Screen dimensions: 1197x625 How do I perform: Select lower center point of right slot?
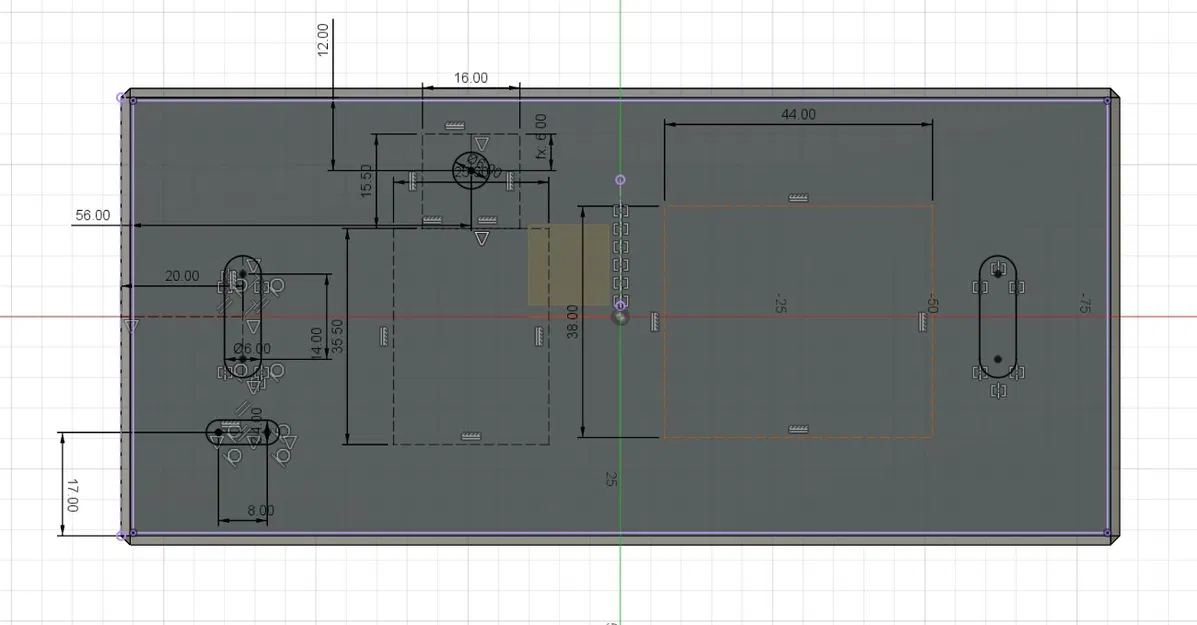click(998, 359)
